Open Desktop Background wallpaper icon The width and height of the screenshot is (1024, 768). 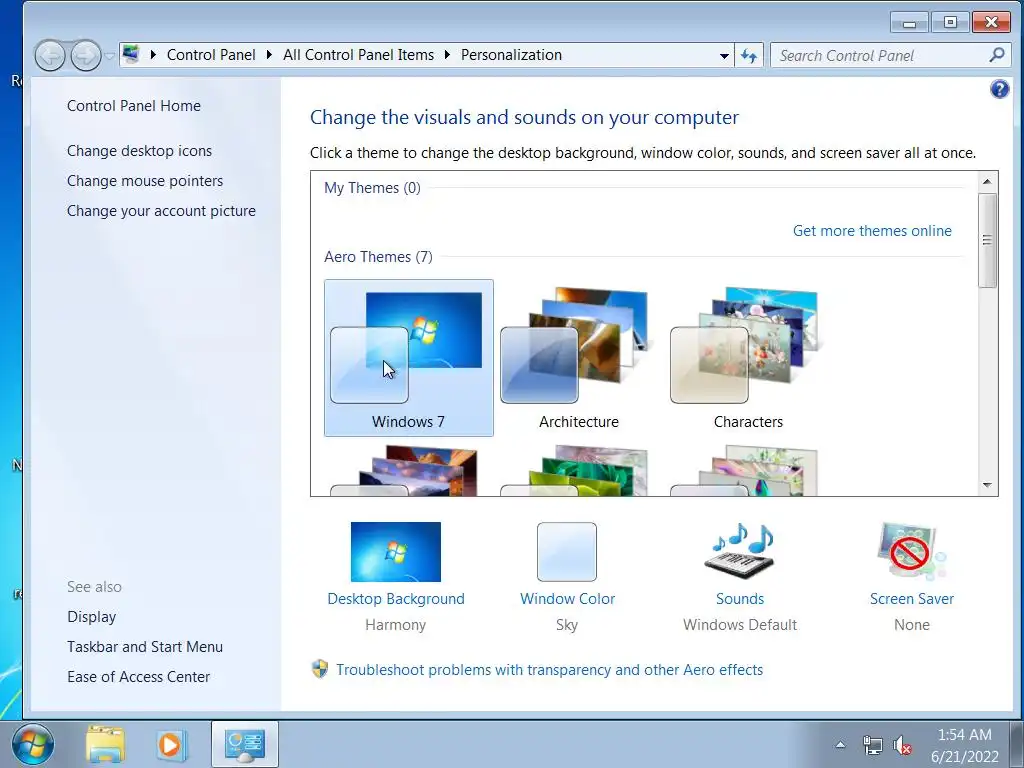click(x=396, y=552)
